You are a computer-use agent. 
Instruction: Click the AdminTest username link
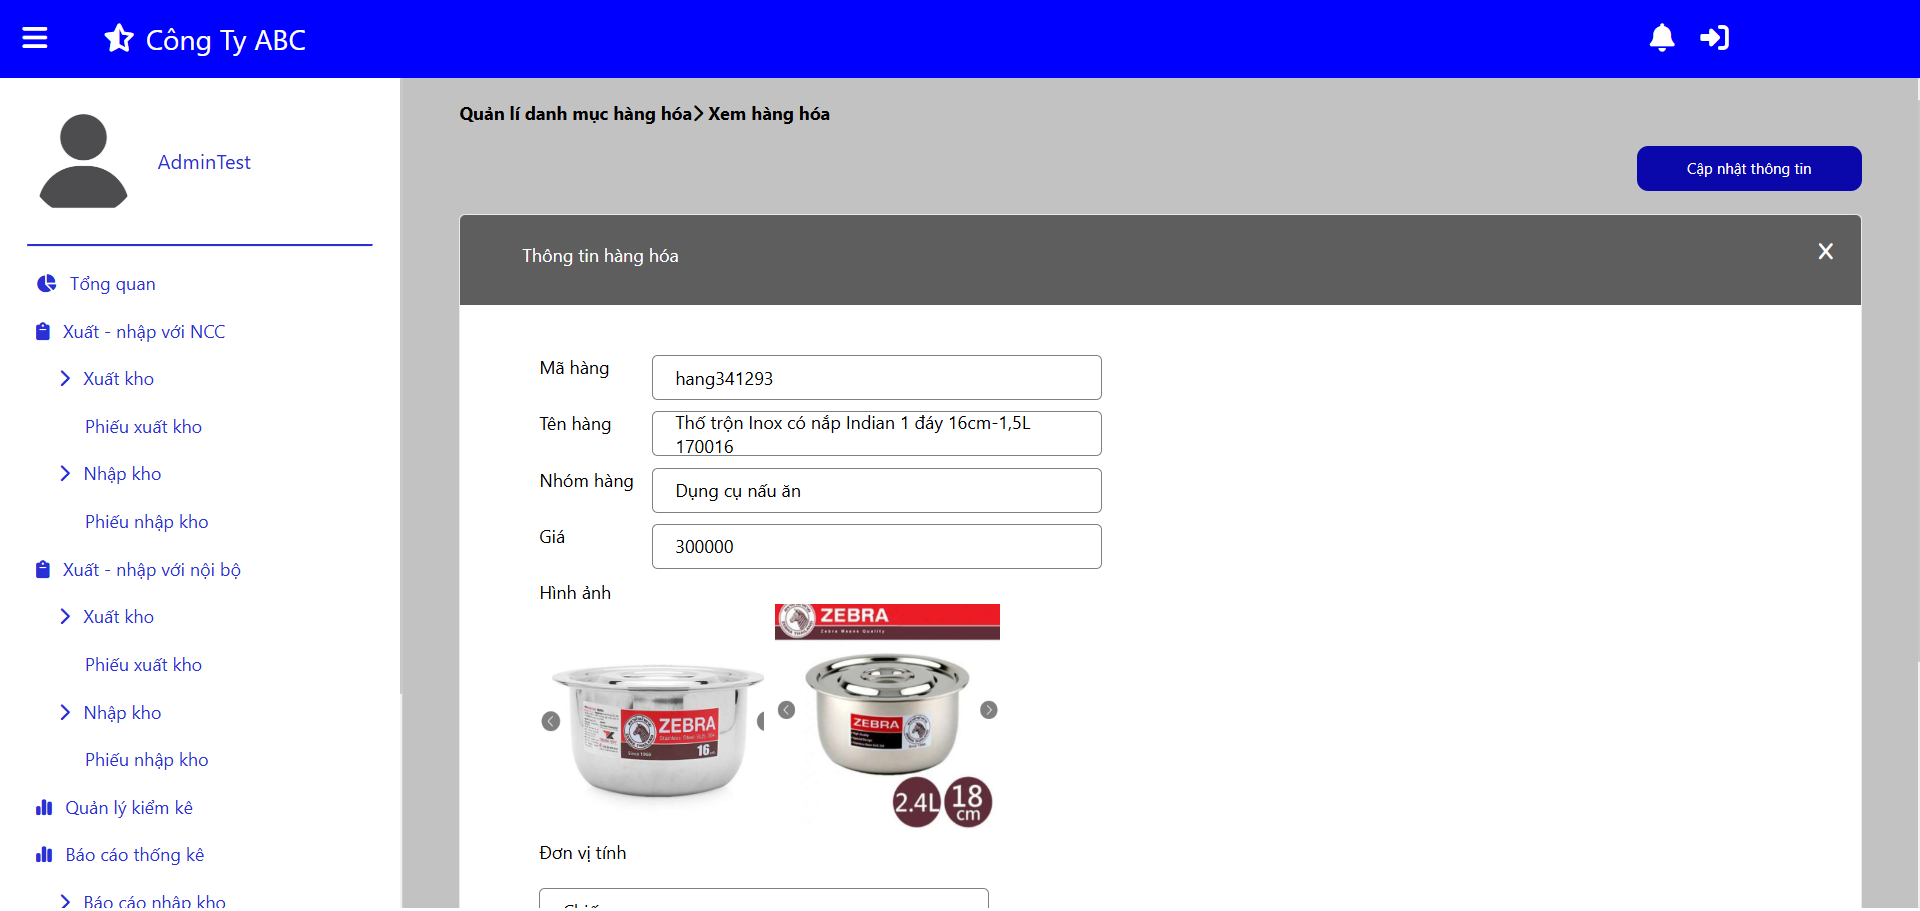click(x=204, y=162)
